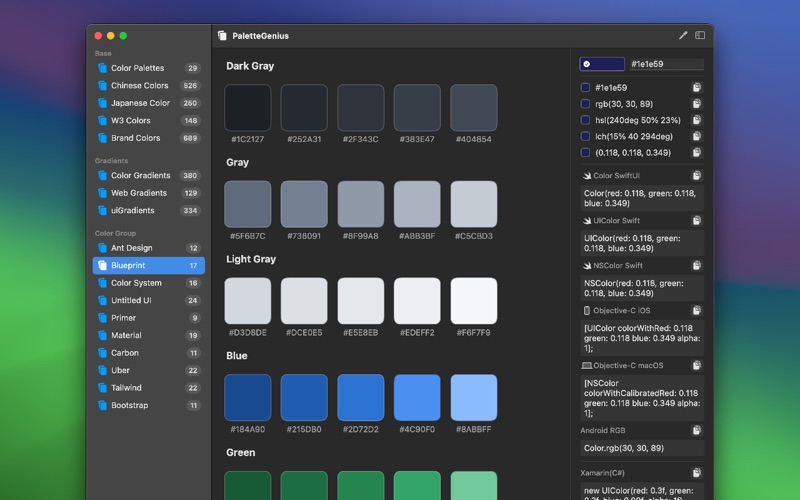Choose the #ABB3BF gray swatch
This screenshot has width=800, height=500.
417,204
